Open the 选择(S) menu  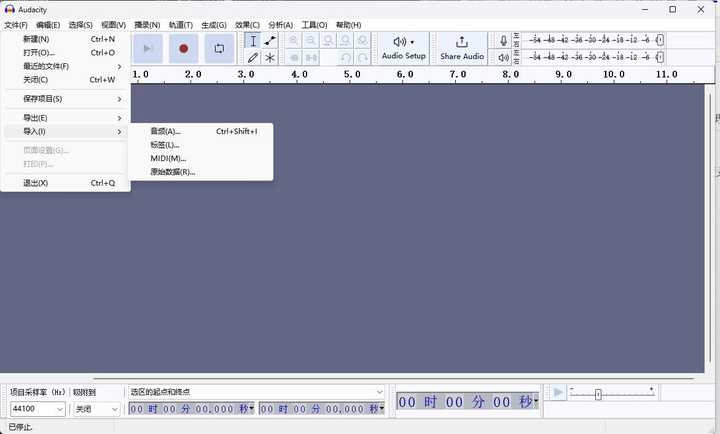pyautogui.click(x=80, y=25)
